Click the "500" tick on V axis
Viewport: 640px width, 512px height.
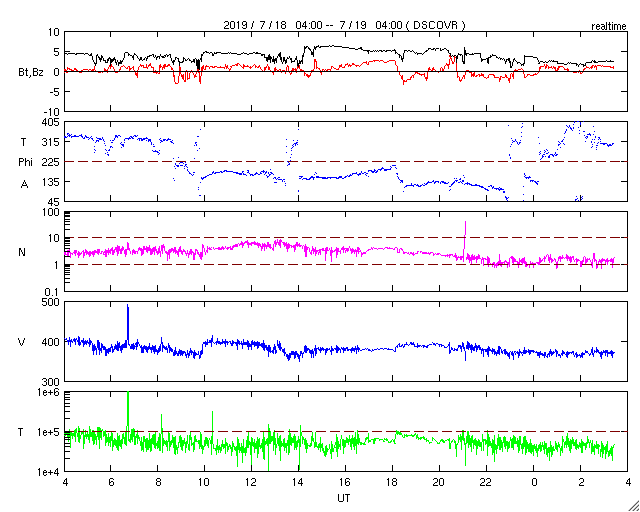(x=52, y=302)
